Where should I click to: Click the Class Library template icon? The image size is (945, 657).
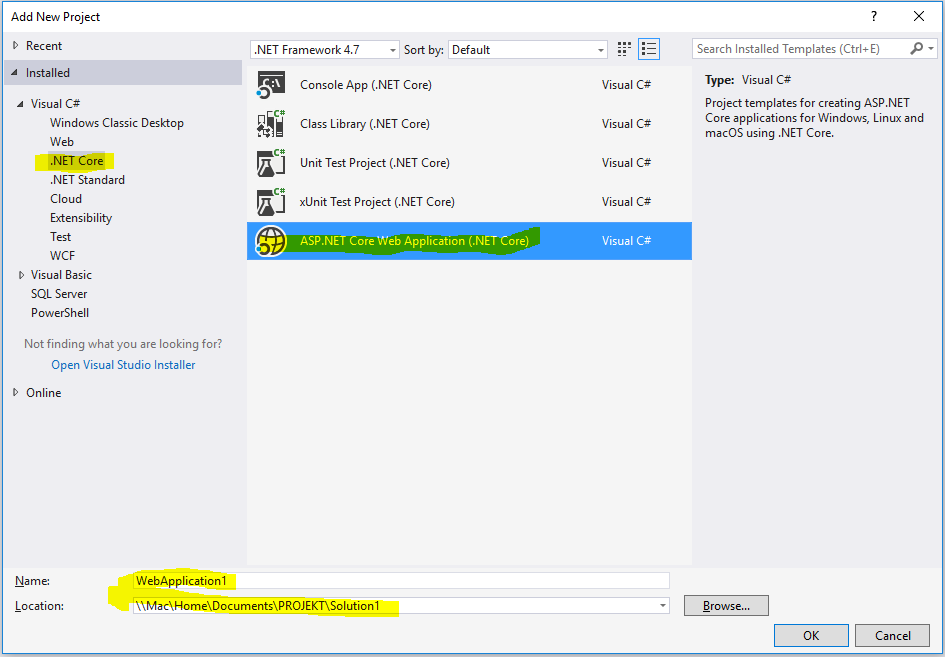[x=271, y=124]
